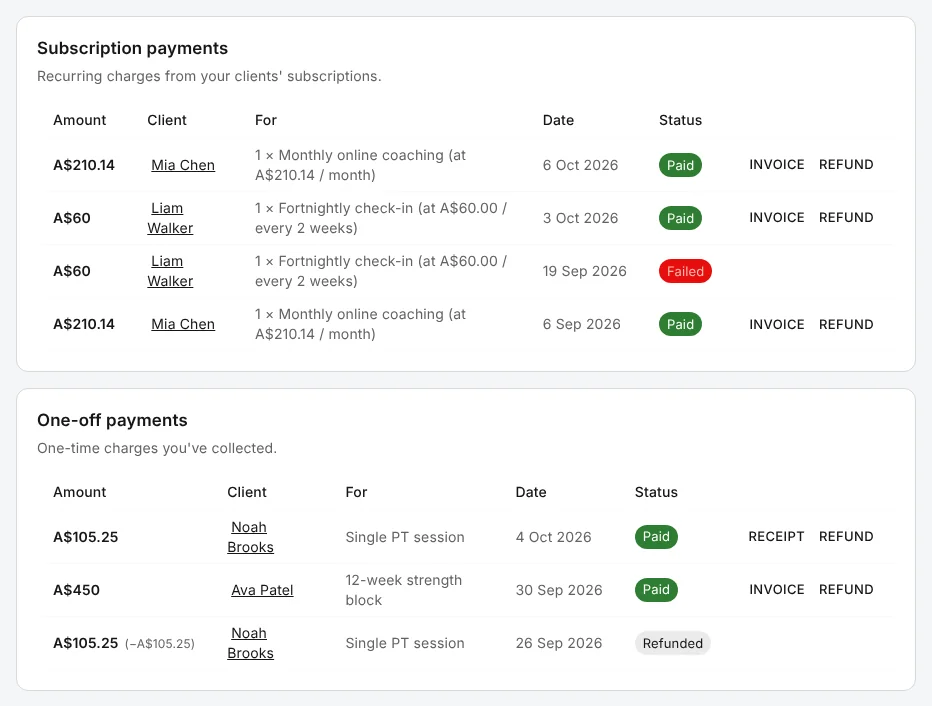The image size is (932, 706).
Task: Click Paid badge on Liam Walker 3 Oct row
Action: click(x=680, y=218)
